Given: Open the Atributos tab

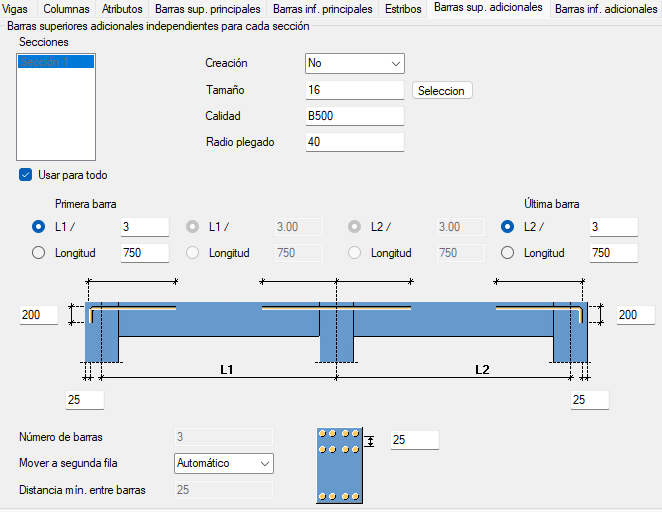Looking at the screenshot, I should click(x=122, y=9).
